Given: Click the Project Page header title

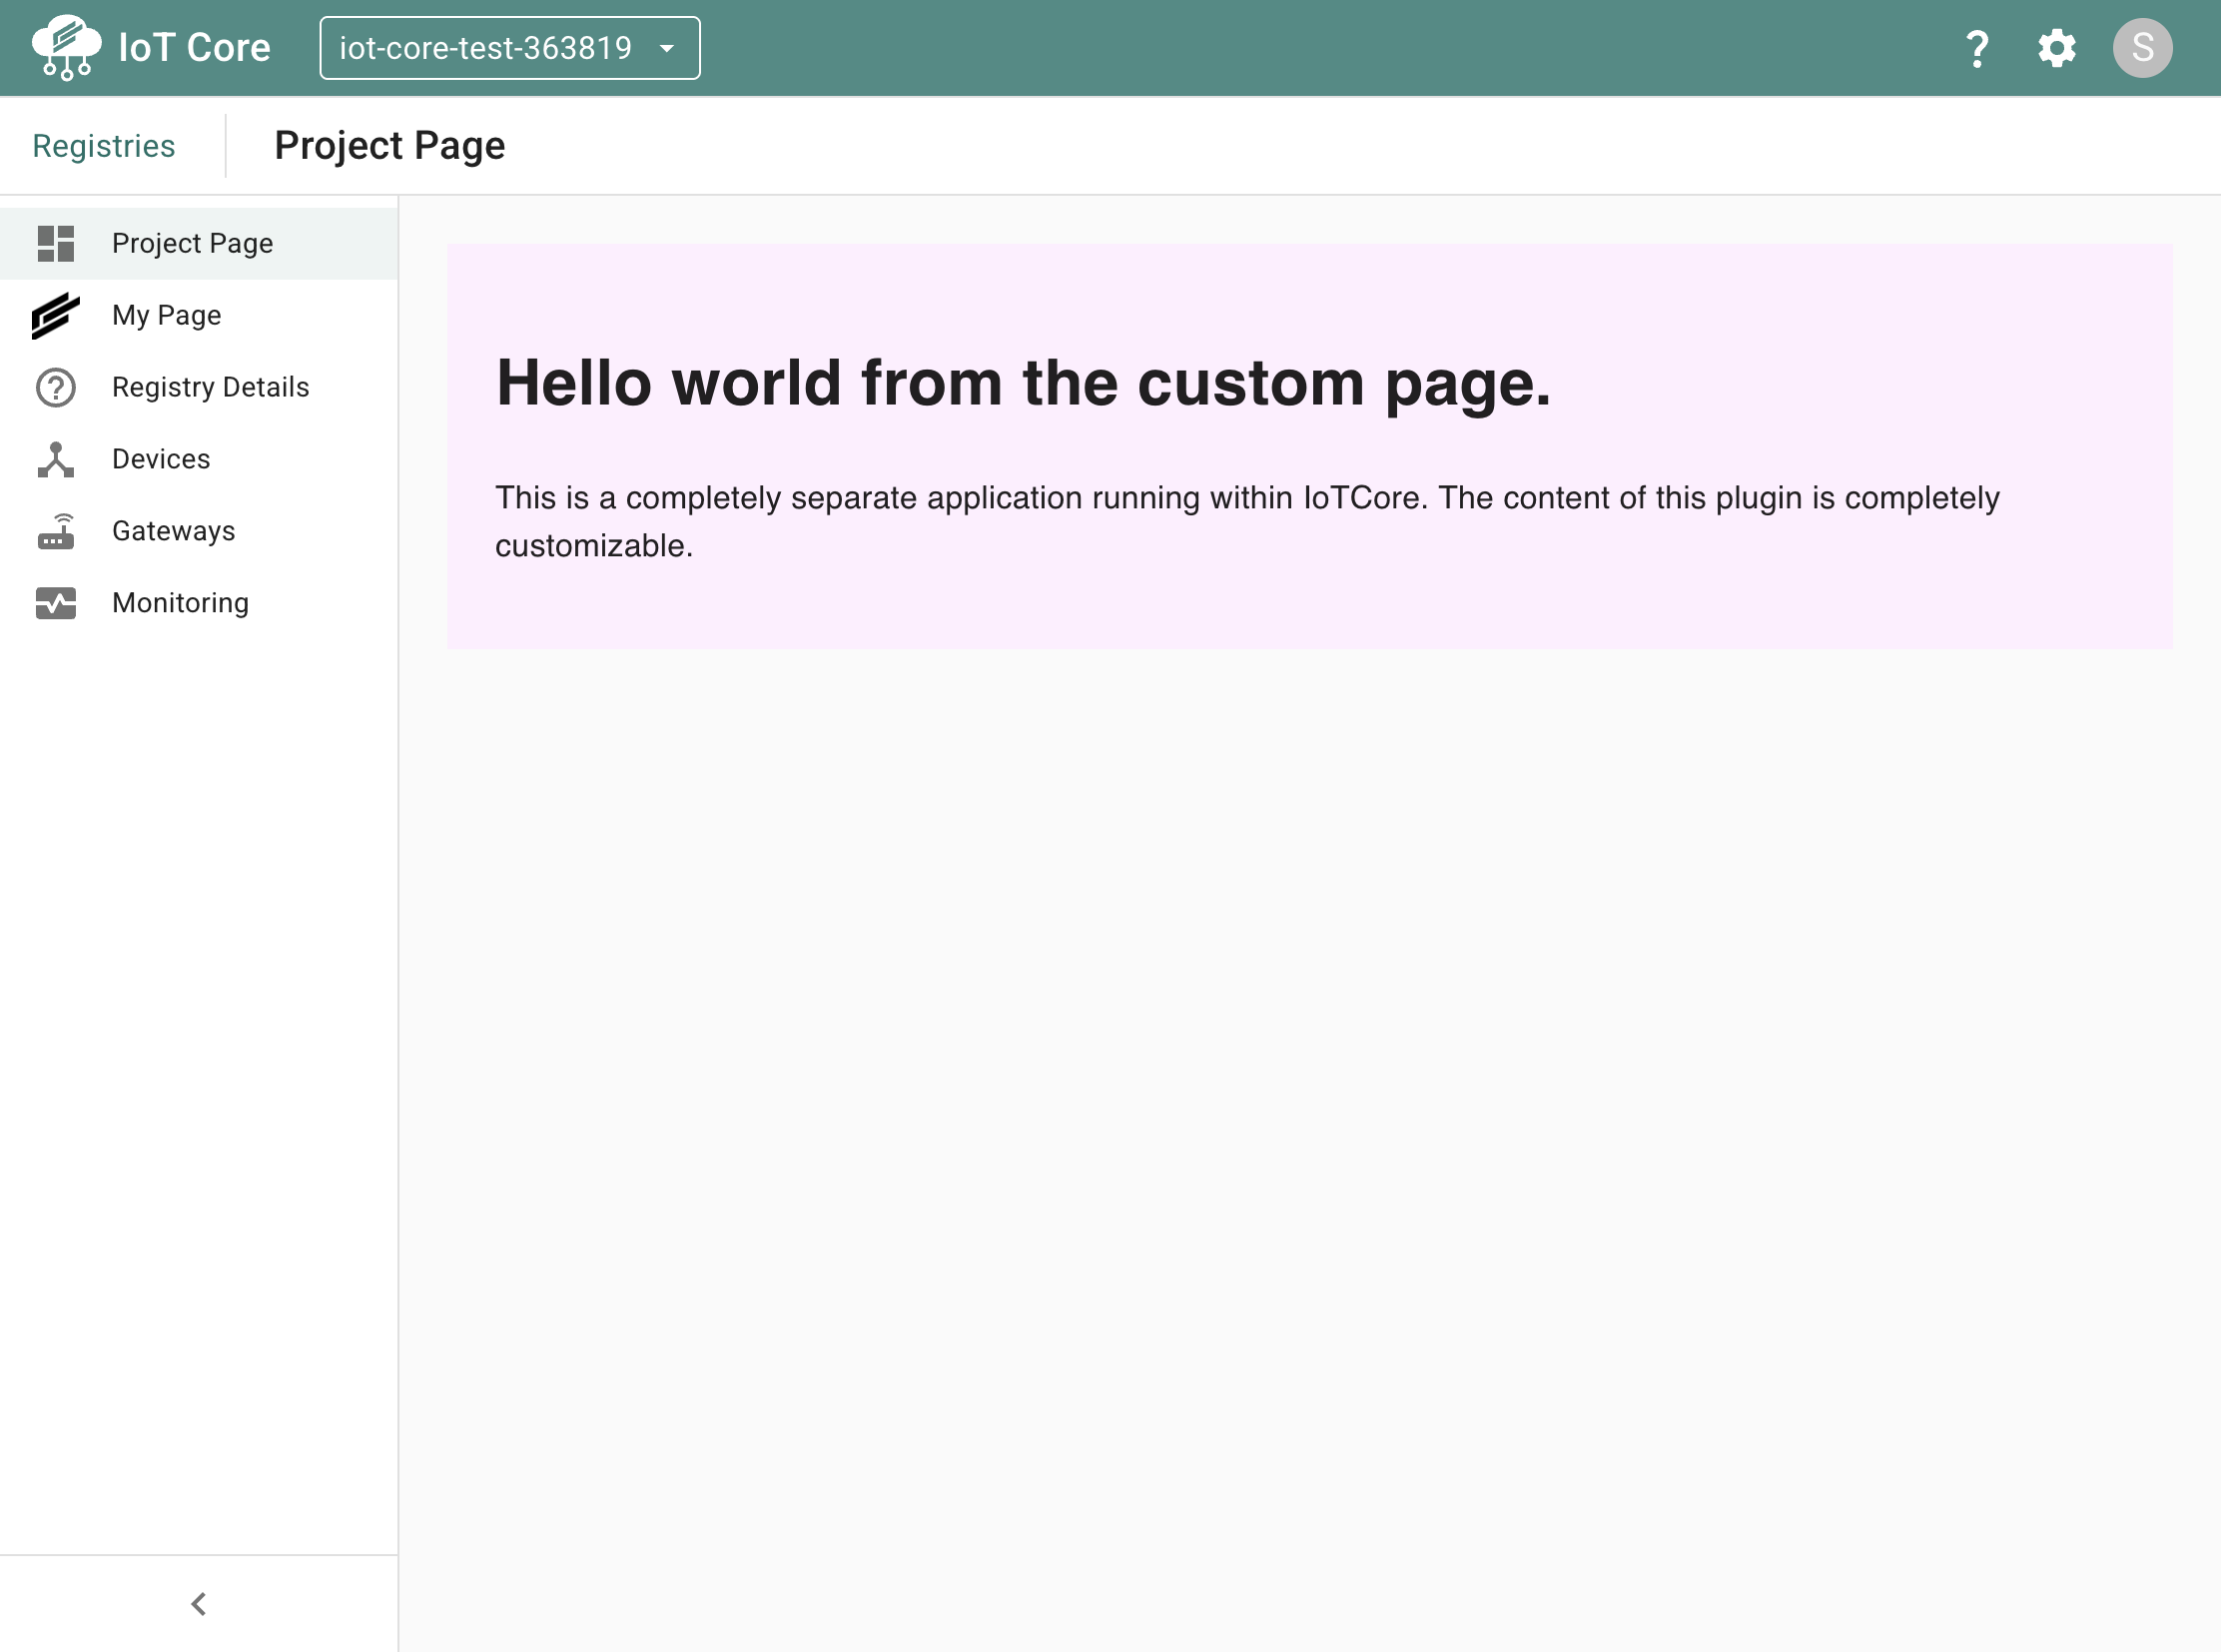Looking at the screenshot, I should (x=390, y=146).
